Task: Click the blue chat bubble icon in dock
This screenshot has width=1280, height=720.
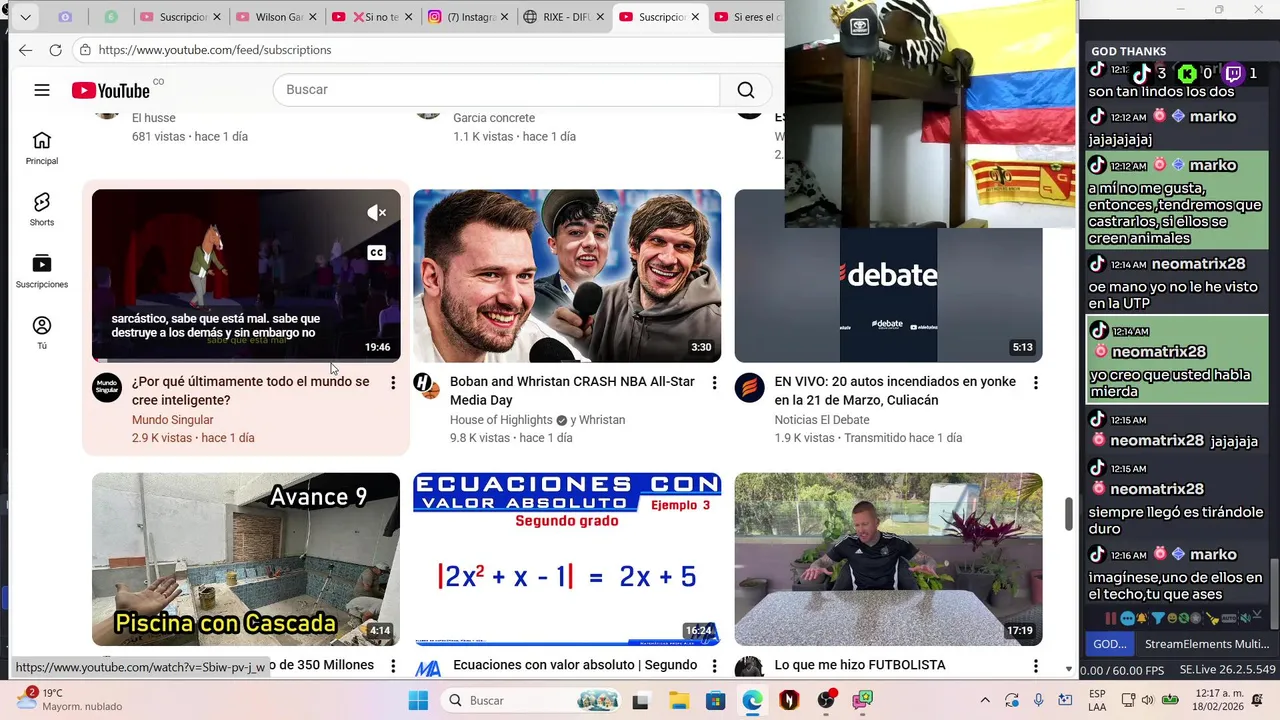Action: tap(1128, 618)
